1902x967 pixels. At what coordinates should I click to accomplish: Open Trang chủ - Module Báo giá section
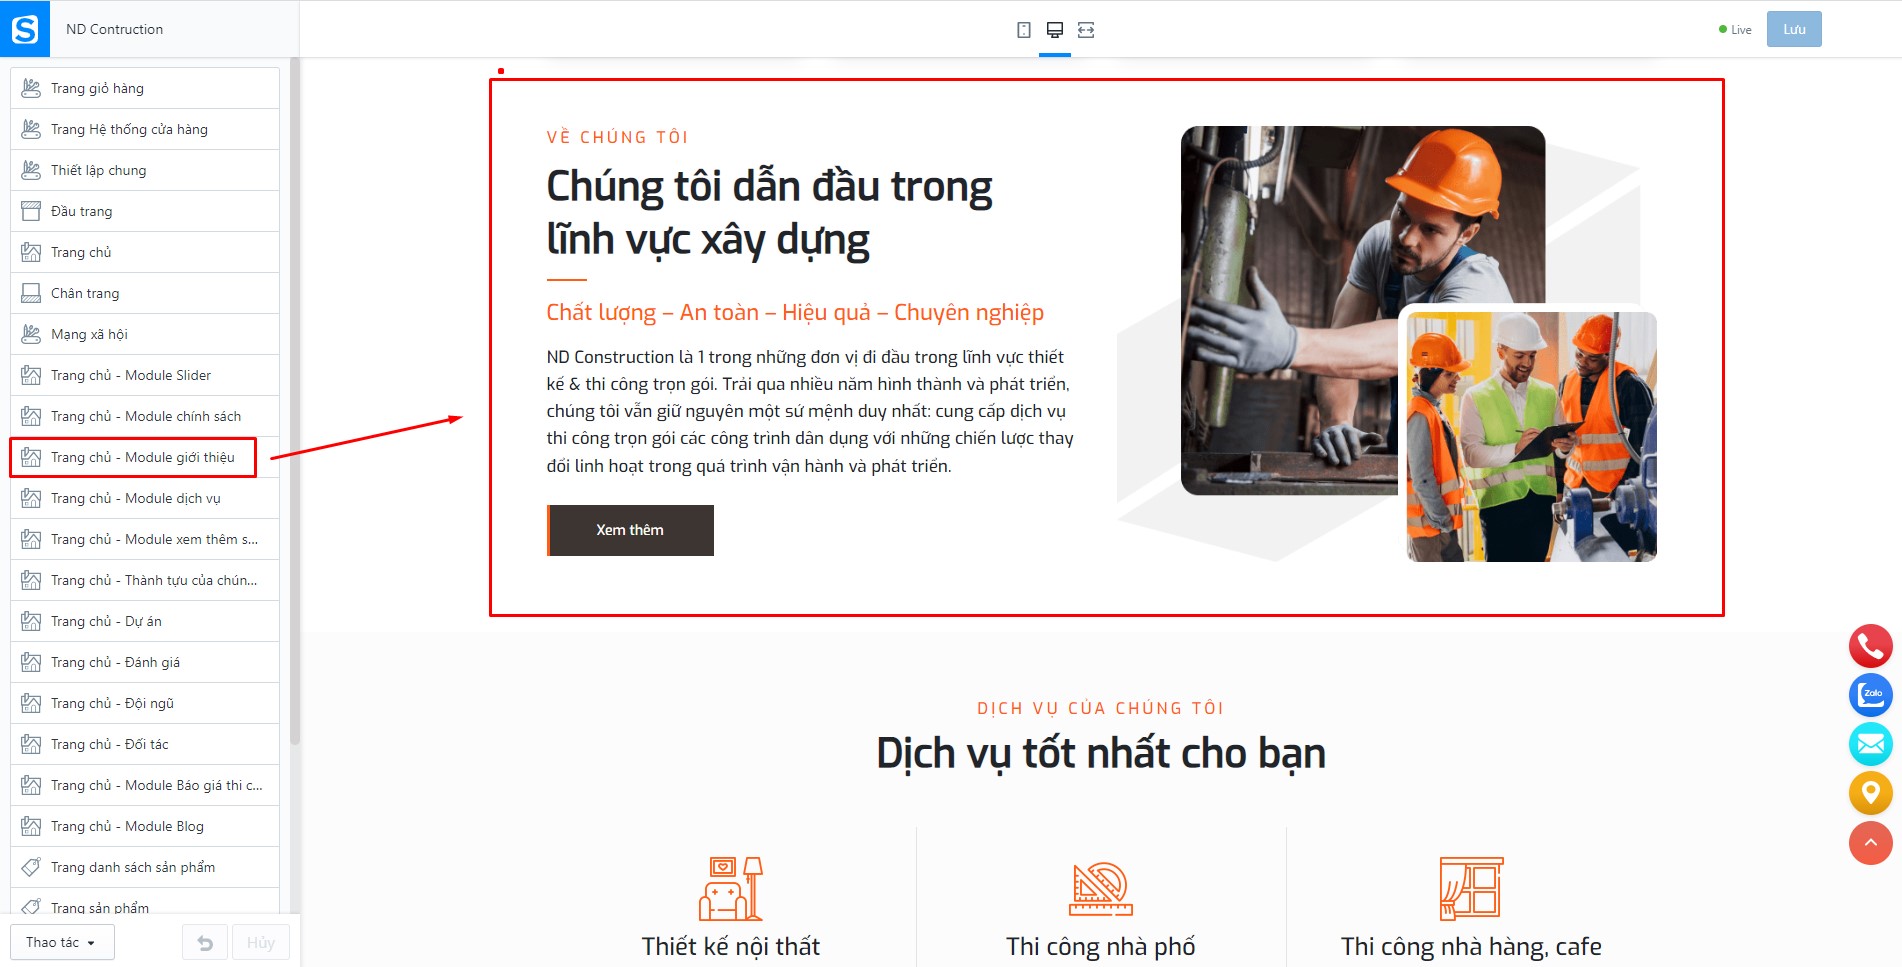tap(145, 785)
